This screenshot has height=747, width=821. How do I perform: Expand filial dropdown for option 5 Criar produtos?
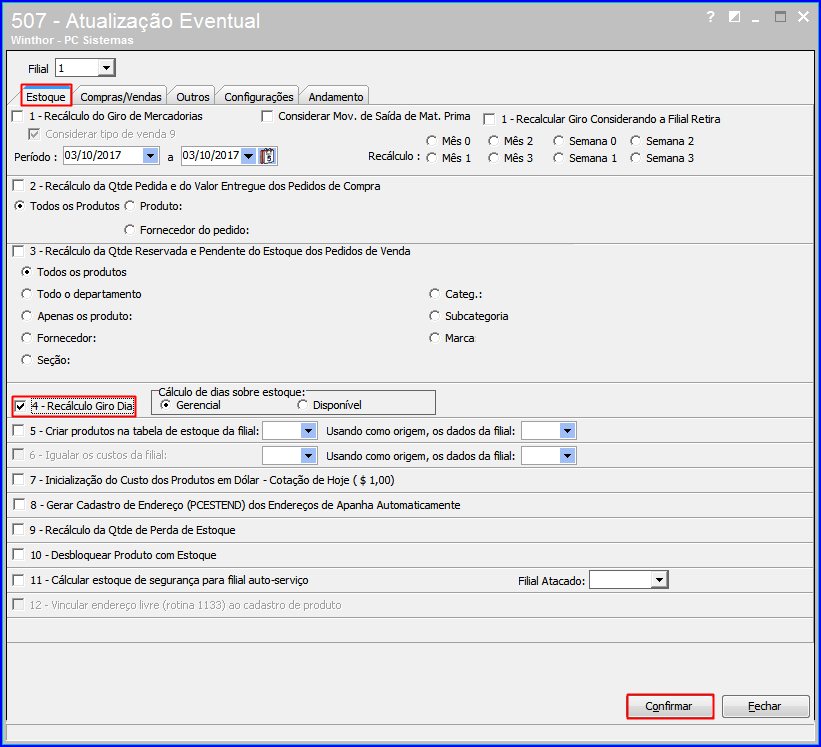[308, 431]
